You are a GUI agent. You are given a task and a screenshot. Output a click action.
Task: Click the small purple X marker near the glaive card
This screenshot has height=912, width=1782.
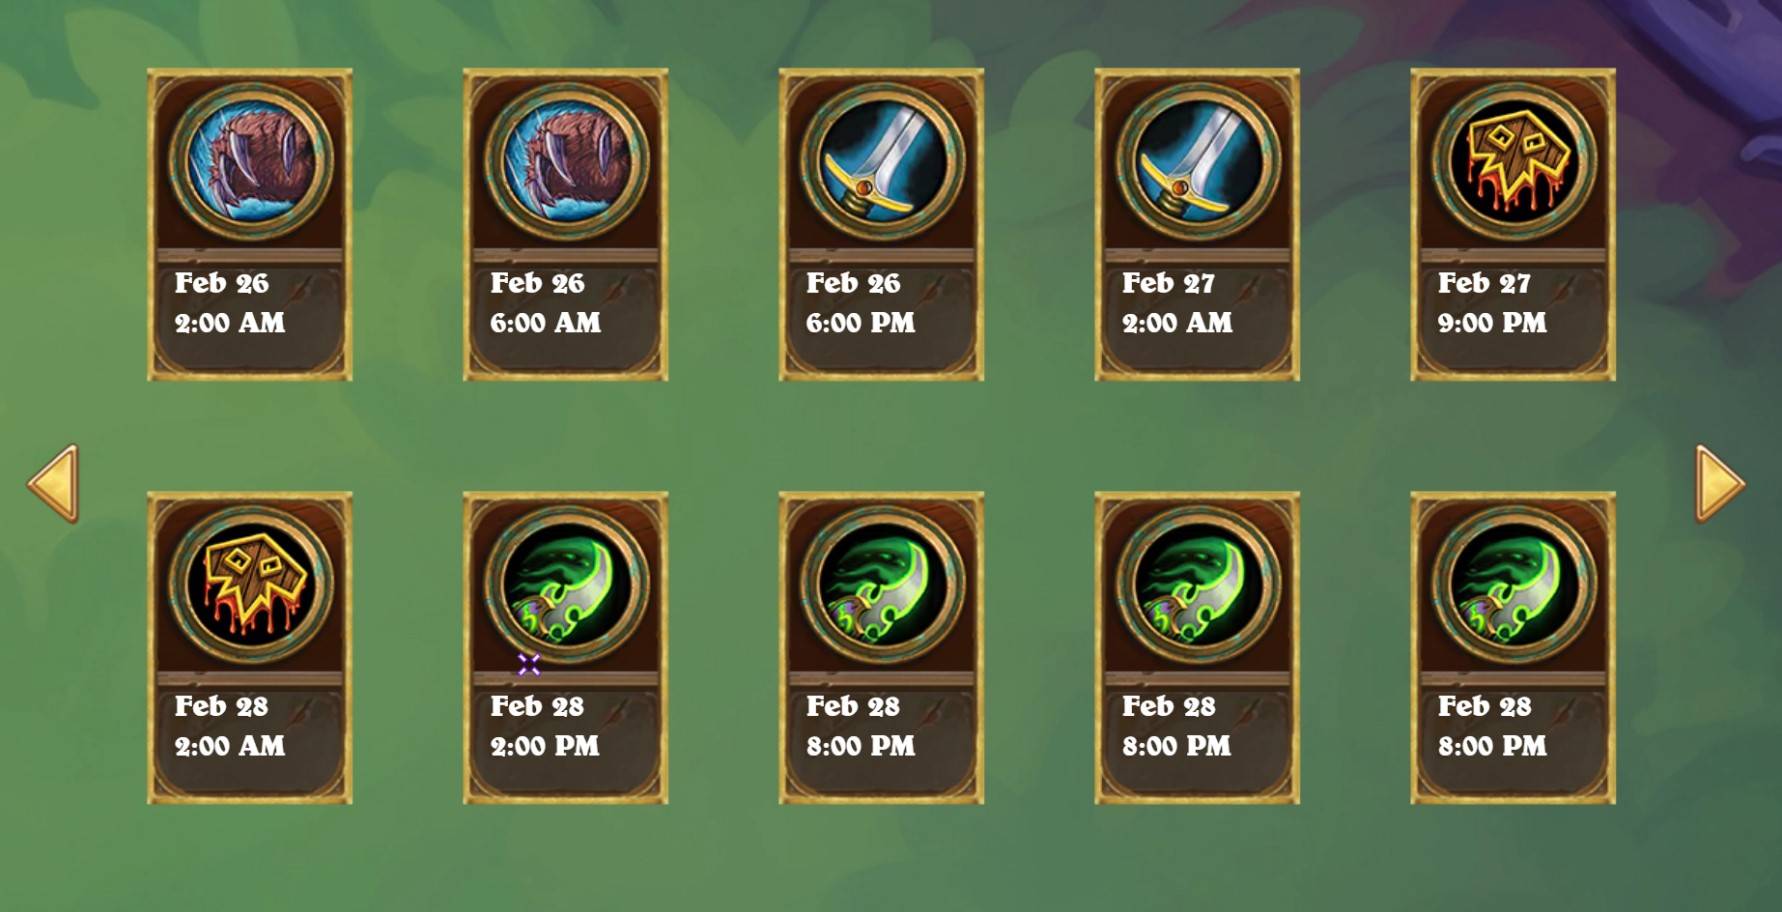(529, 664)
